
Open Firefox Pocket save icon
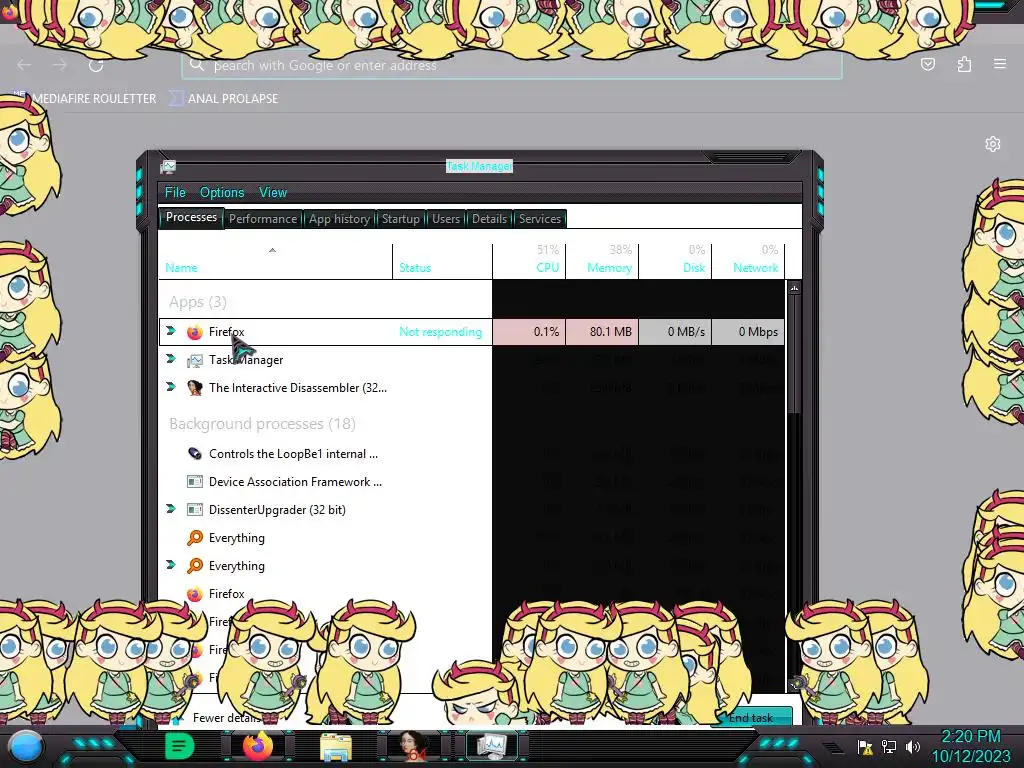pyautogui.click(x=928, y=64)
